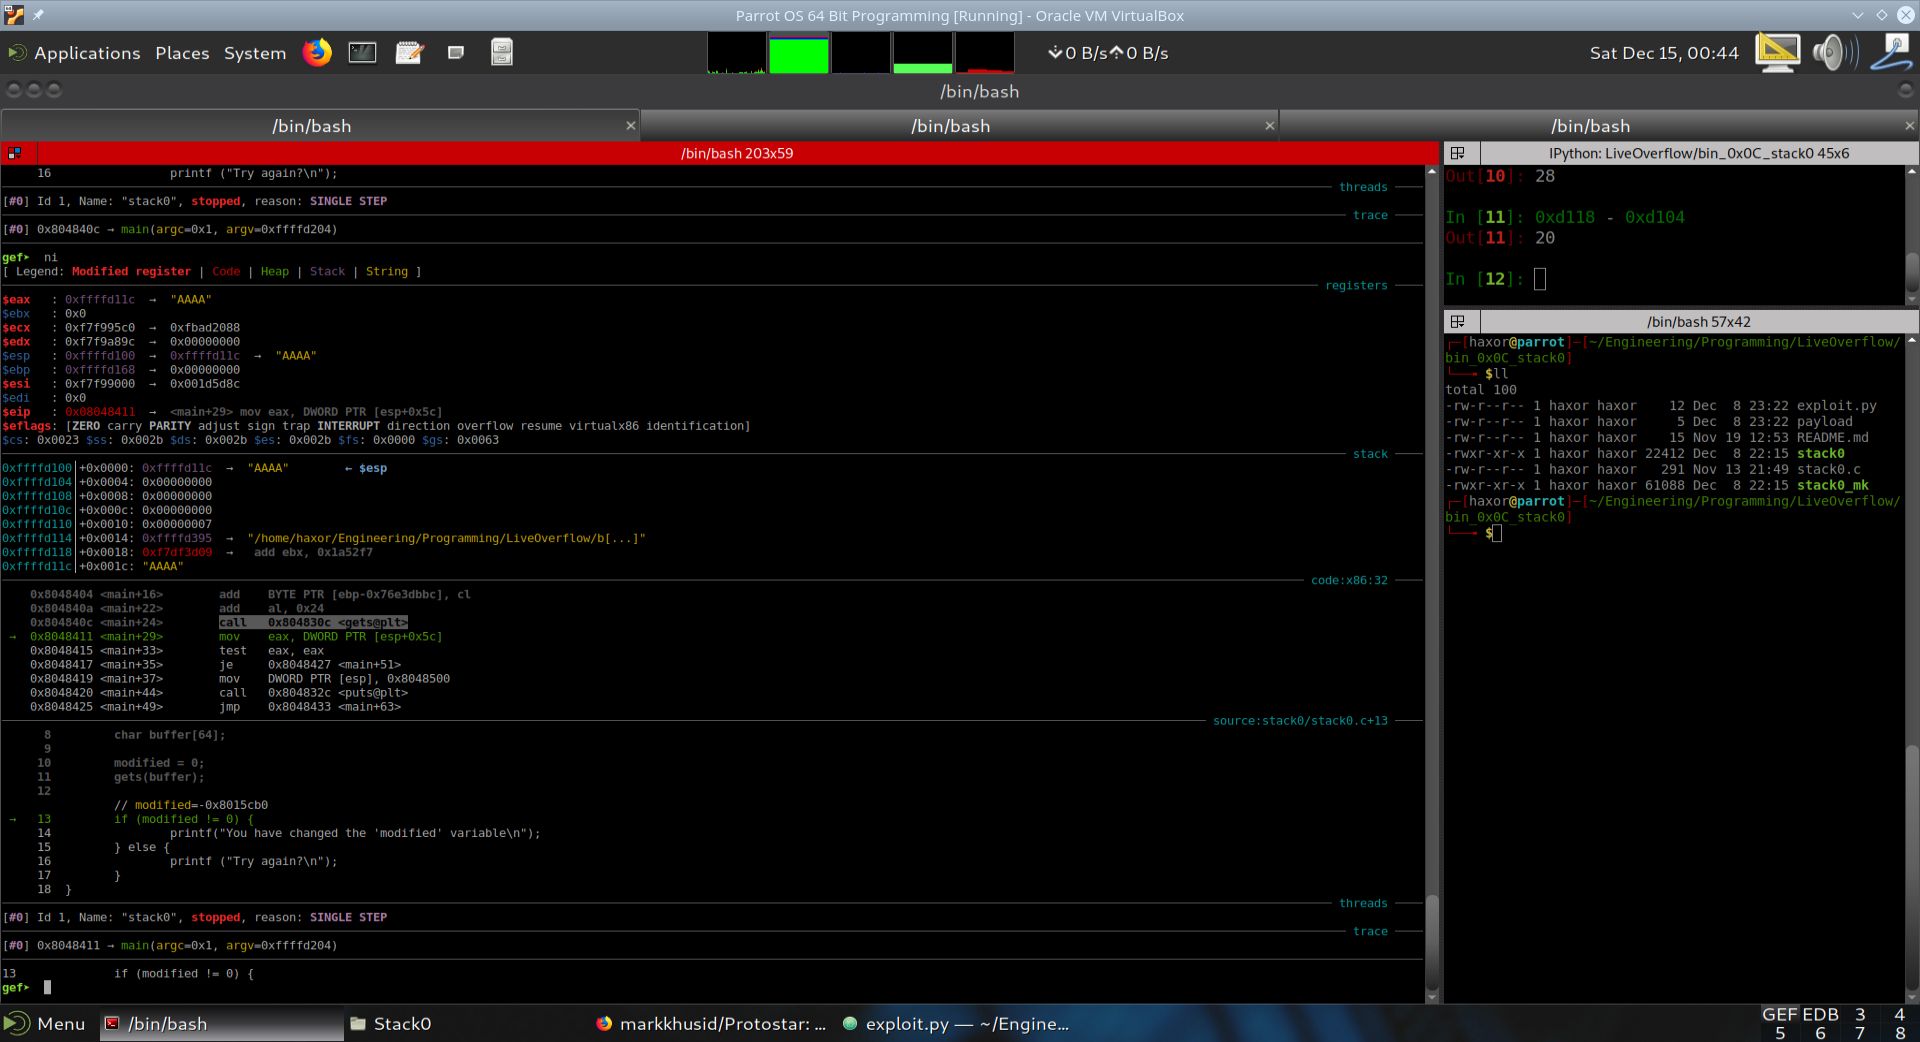Click the gdb scrollbar down arrow in main pane
Screen dimensions: 1920x1042
point(1431,996)
